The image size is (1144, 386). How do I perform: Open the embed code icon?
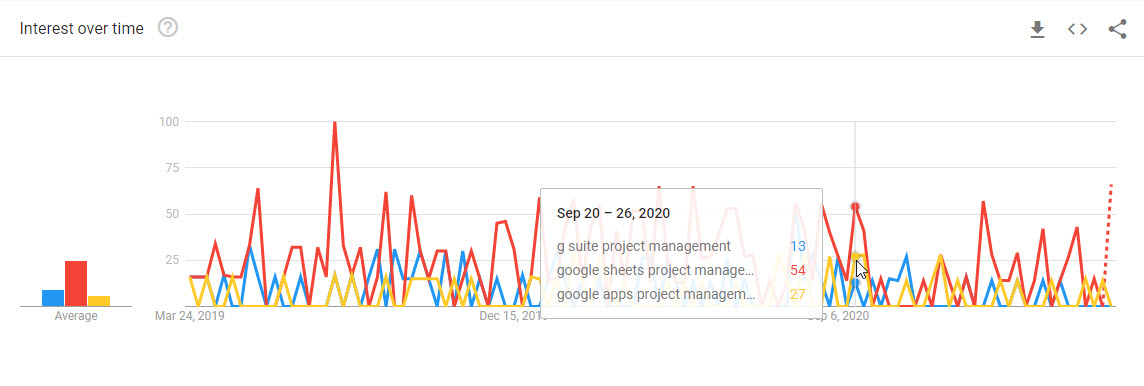[x=1077, y=29]
